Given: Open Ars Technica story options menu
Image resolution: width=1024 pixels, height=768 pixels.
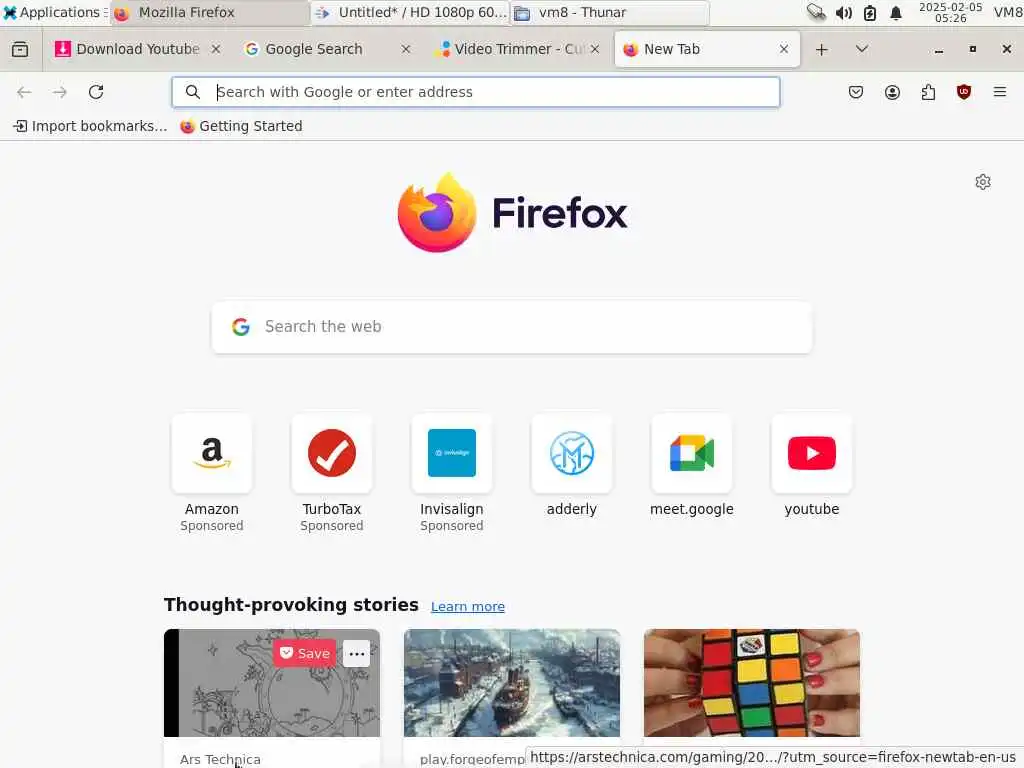Looking at the screenshot, I should click(357, 653).
